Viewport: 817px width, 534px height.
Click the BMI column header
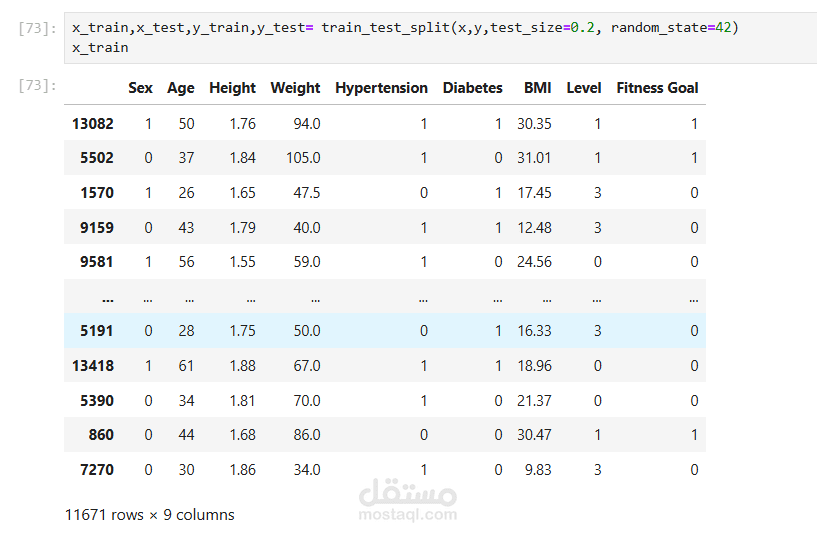pyautogui.click(x=538, y=88)
